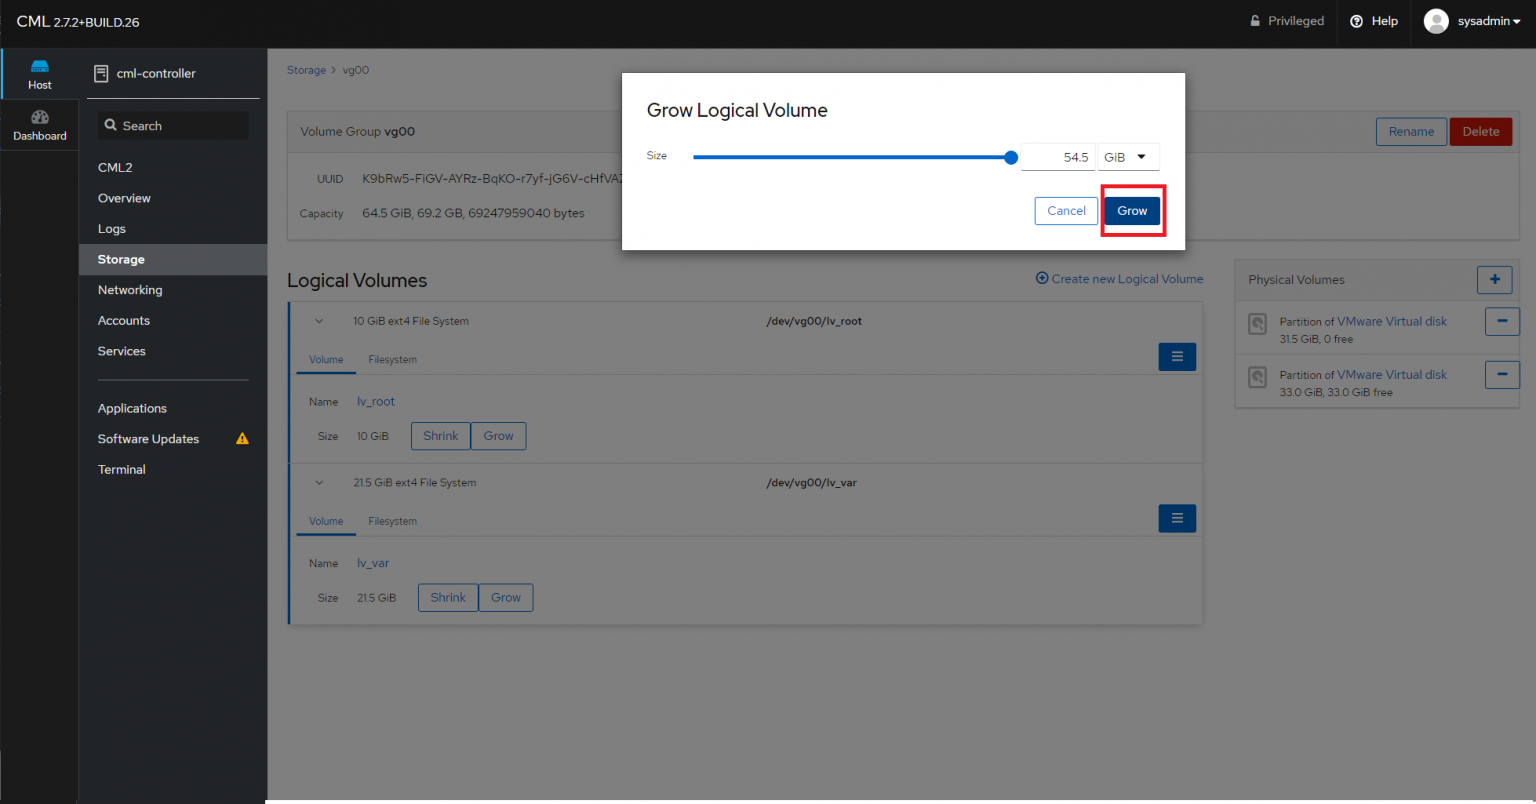Open the GiB unit dropdown in the dialog
Viewport: 1536px width, 804px height.
pyautogui.click(x=1128, y=157)
